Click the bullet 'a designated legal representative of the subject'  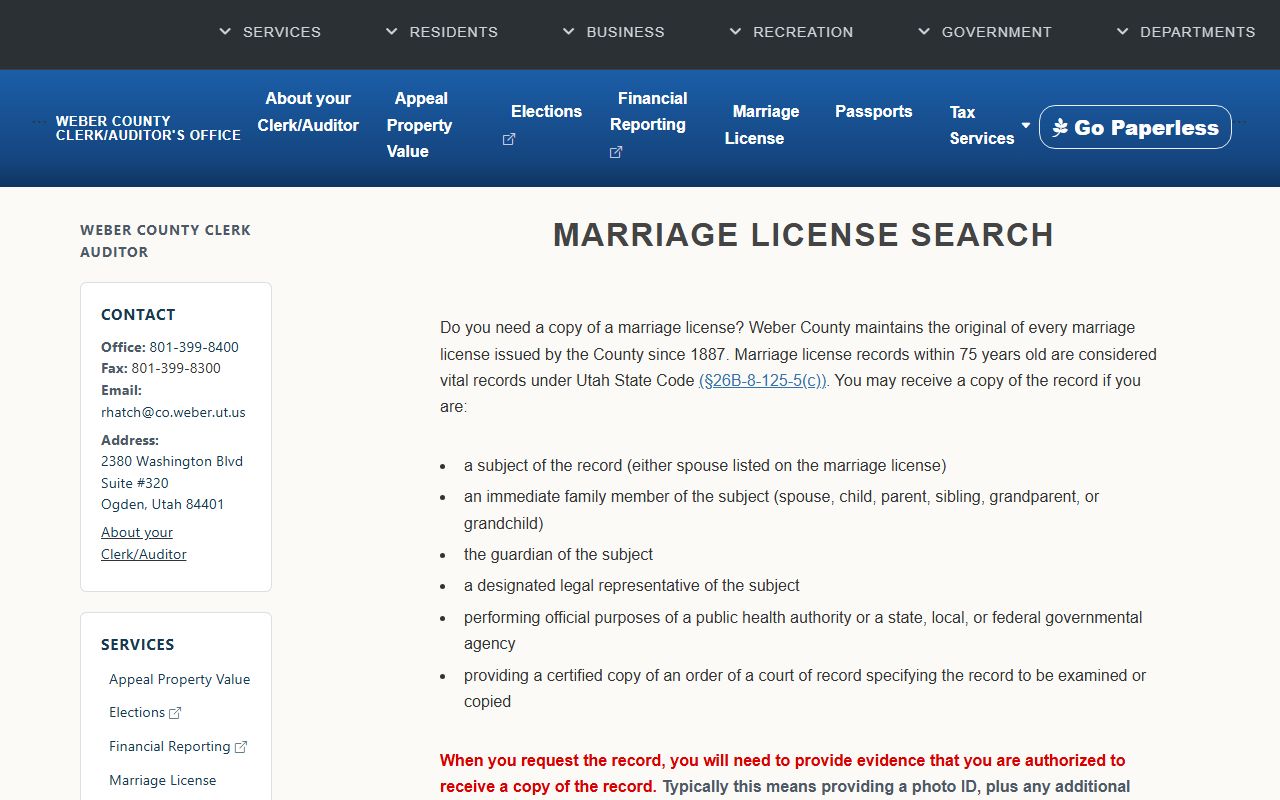click(x=632, y=585)
